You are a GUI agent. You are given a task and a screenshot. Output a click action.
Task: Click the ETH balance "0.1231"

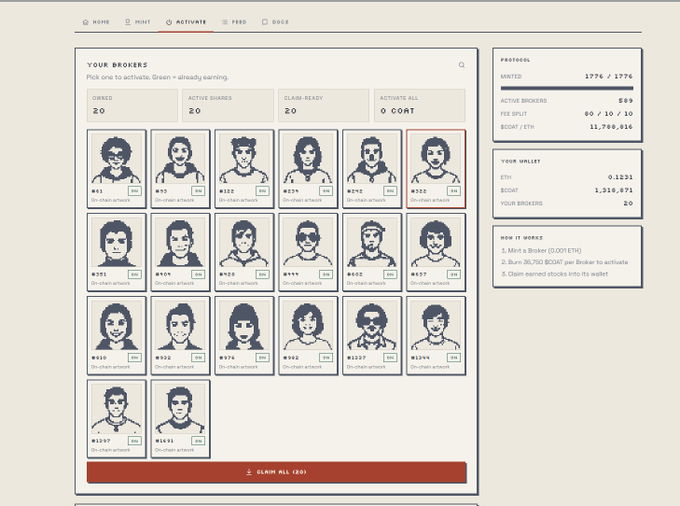[x=621, y=177]
